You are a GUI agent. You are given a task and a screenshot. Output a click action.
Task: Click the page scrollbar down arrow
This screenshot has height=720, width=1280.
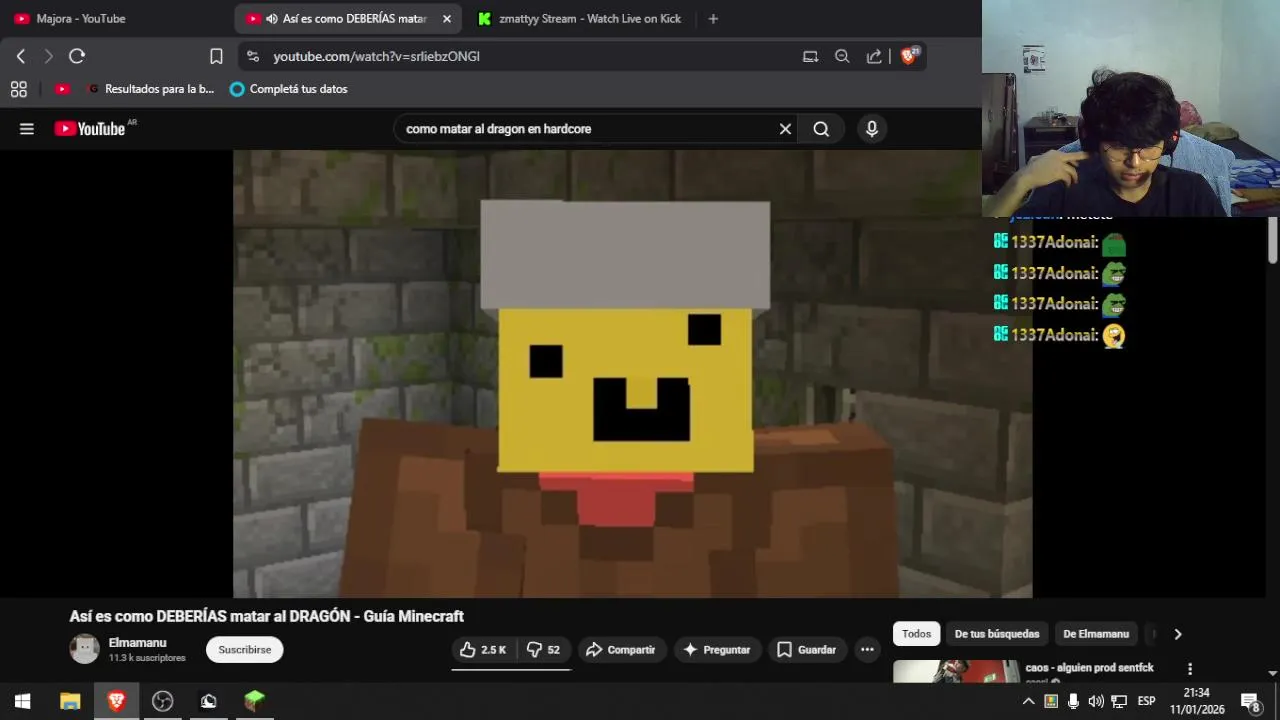coord(1272,674)
